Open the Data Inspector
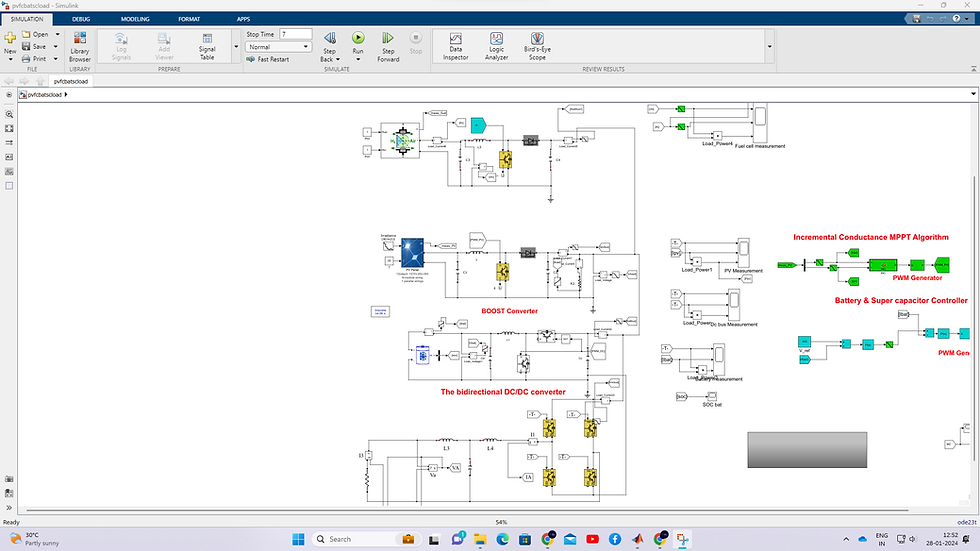Viewport: 980px width, 551px height. click(456, 46)
